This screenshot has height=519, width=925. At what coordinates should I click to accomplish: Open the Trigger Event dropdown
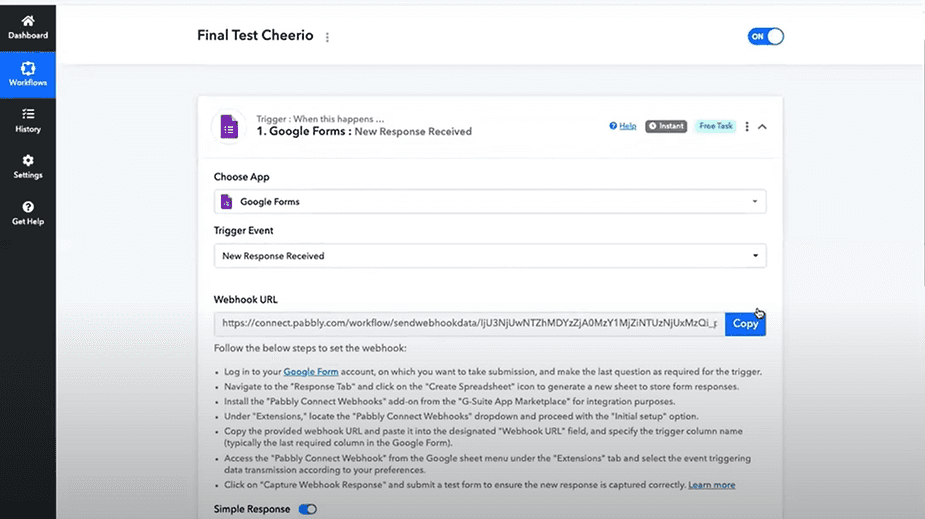tap(490, 256)
